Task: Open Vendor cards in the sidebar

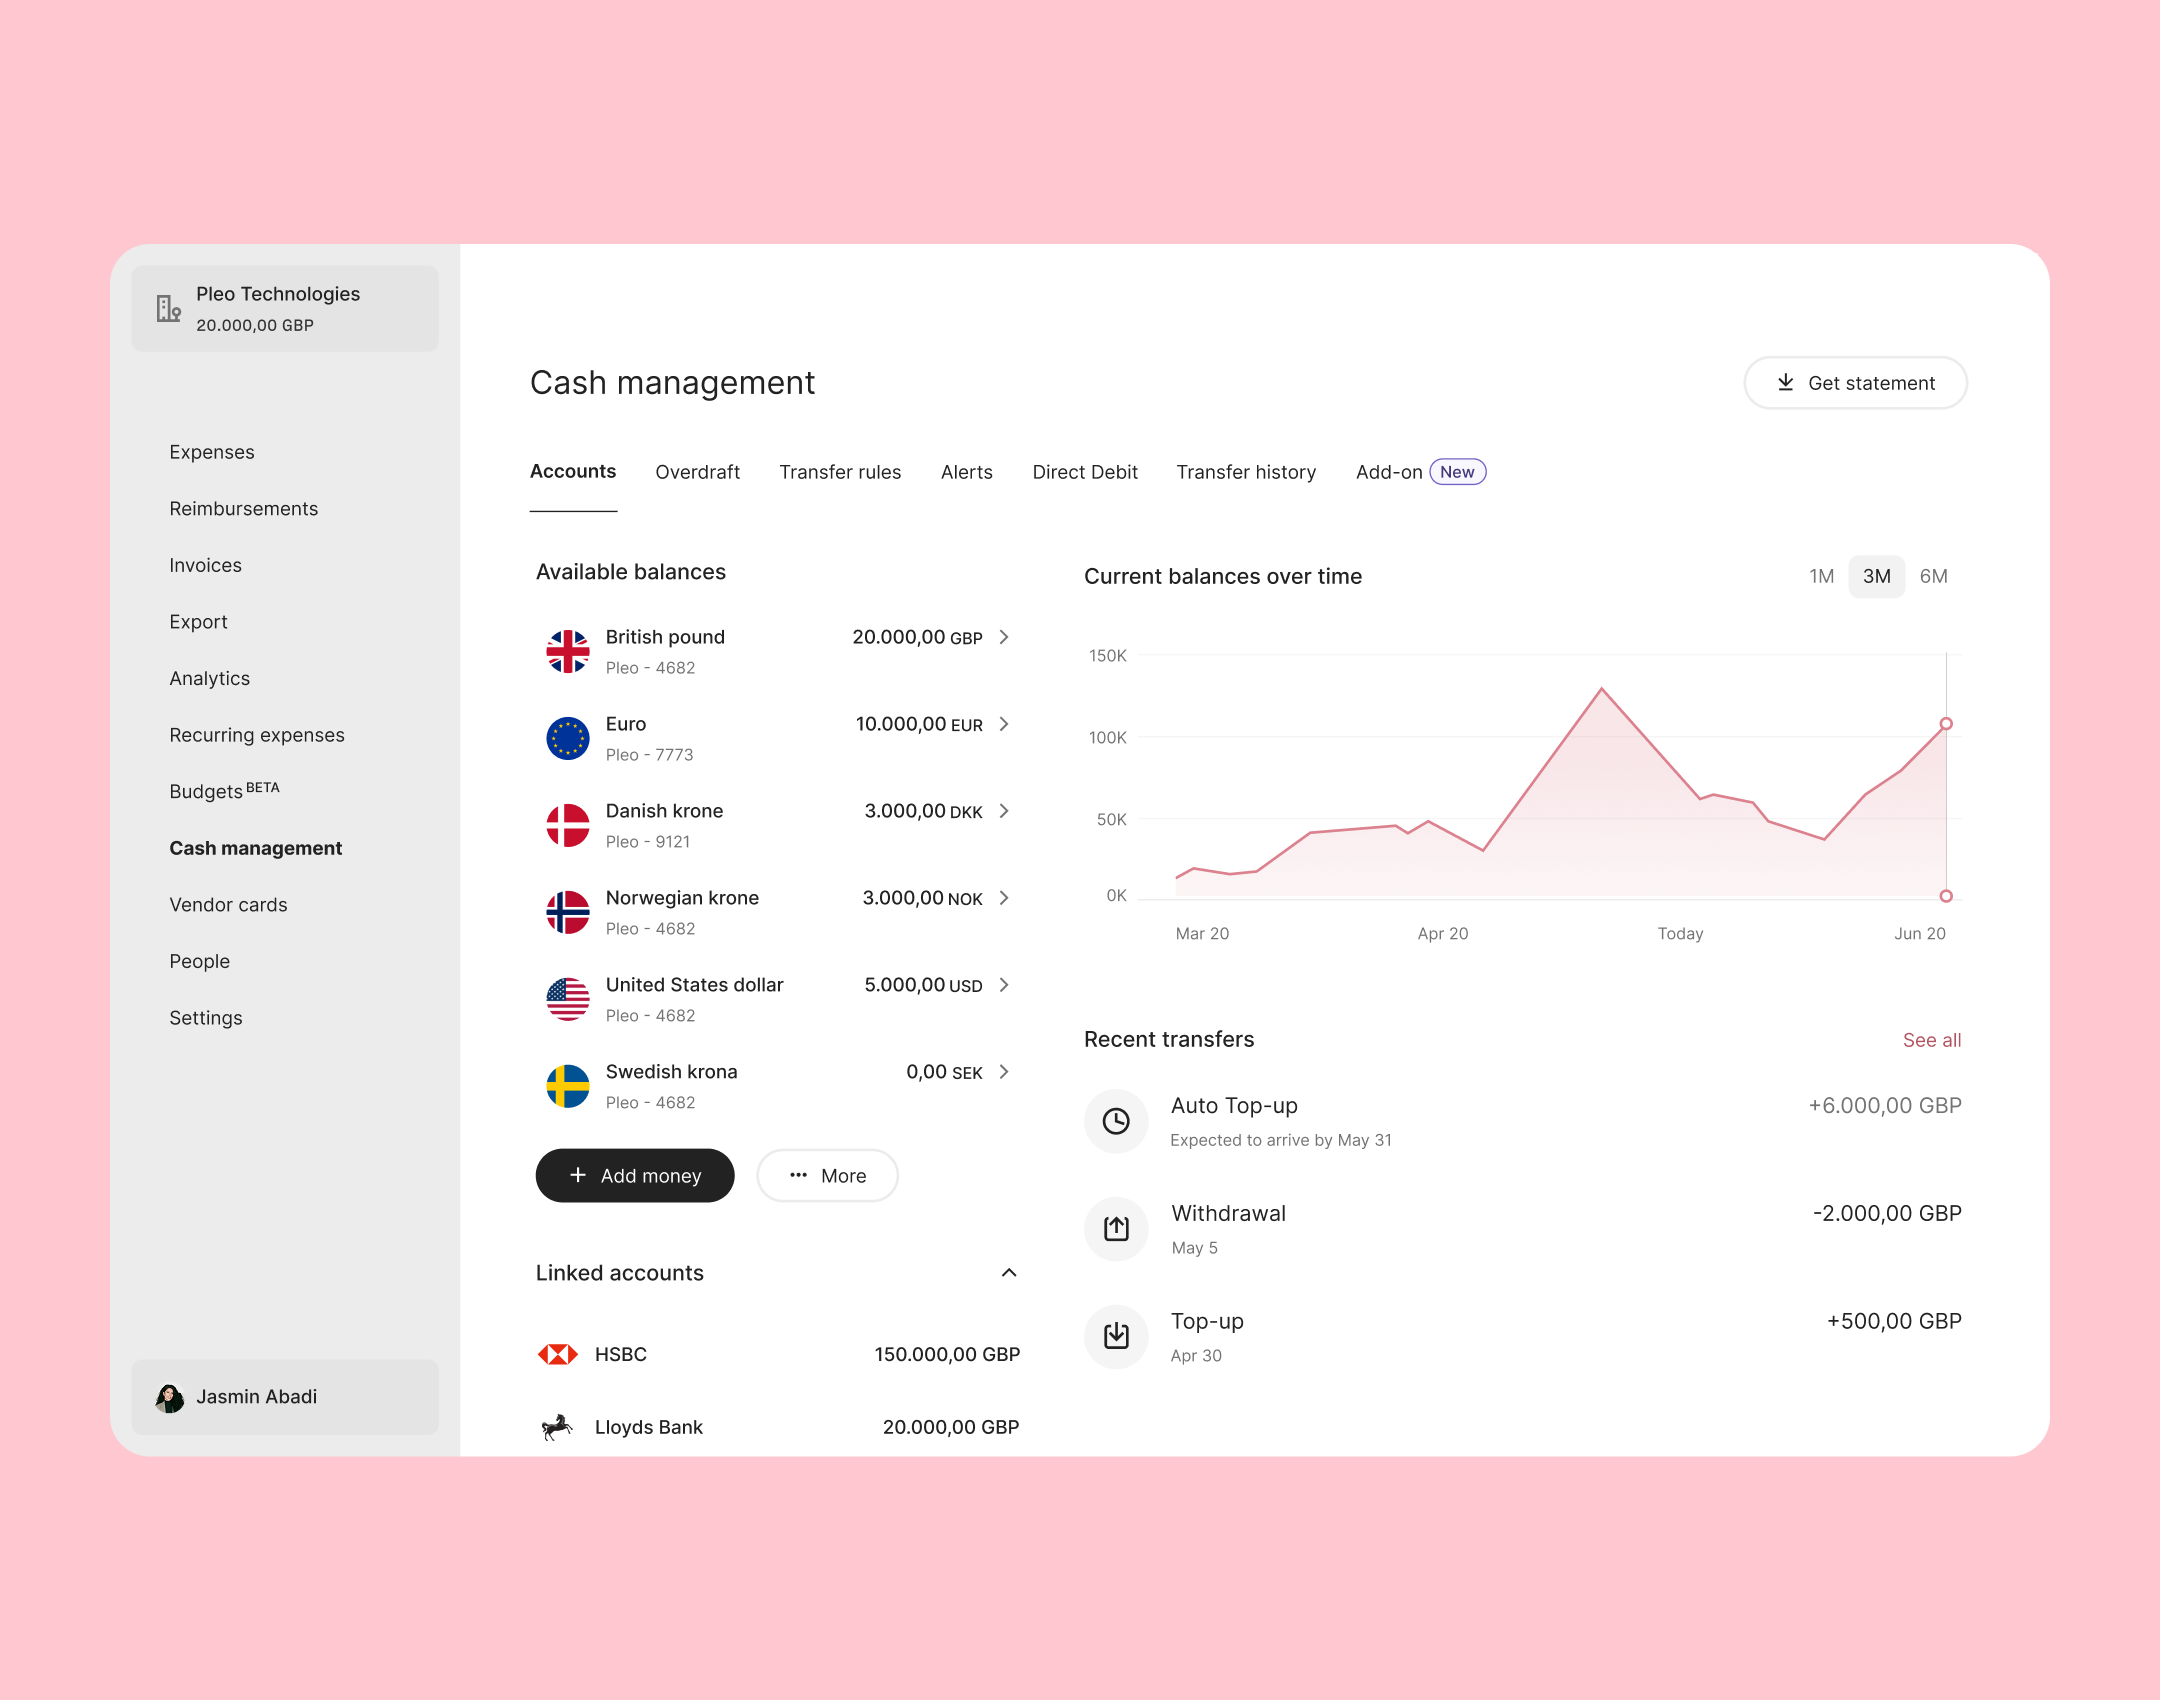Action: pos(229,905)
